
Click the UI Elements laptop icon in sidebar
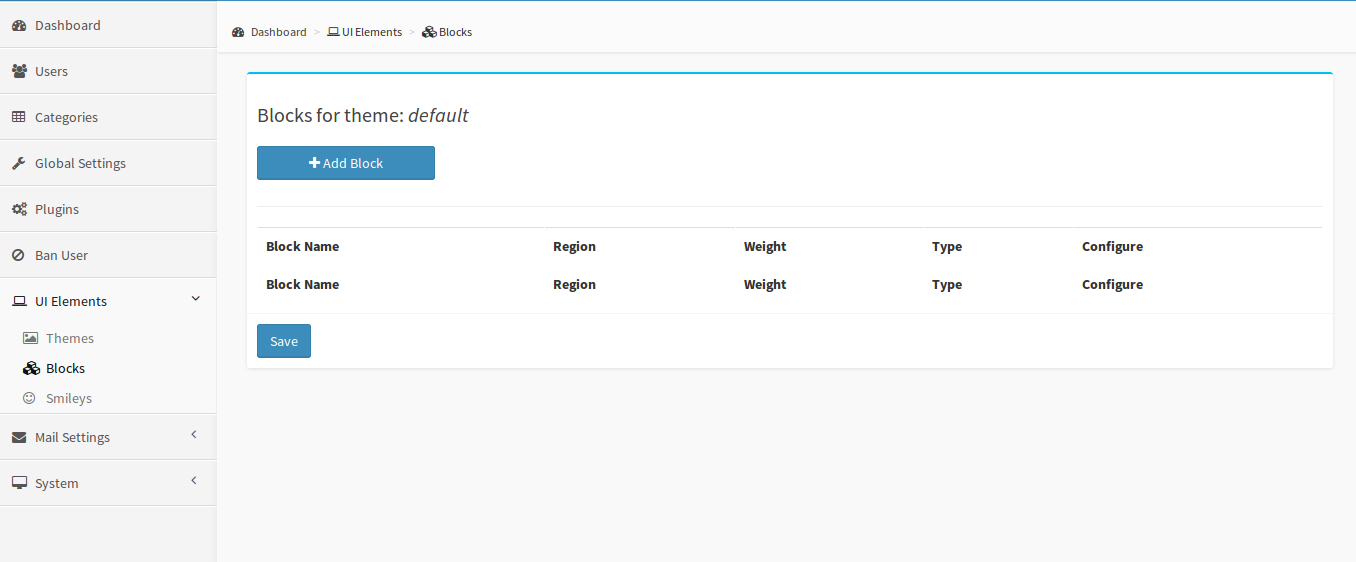(x=19, y=301)
